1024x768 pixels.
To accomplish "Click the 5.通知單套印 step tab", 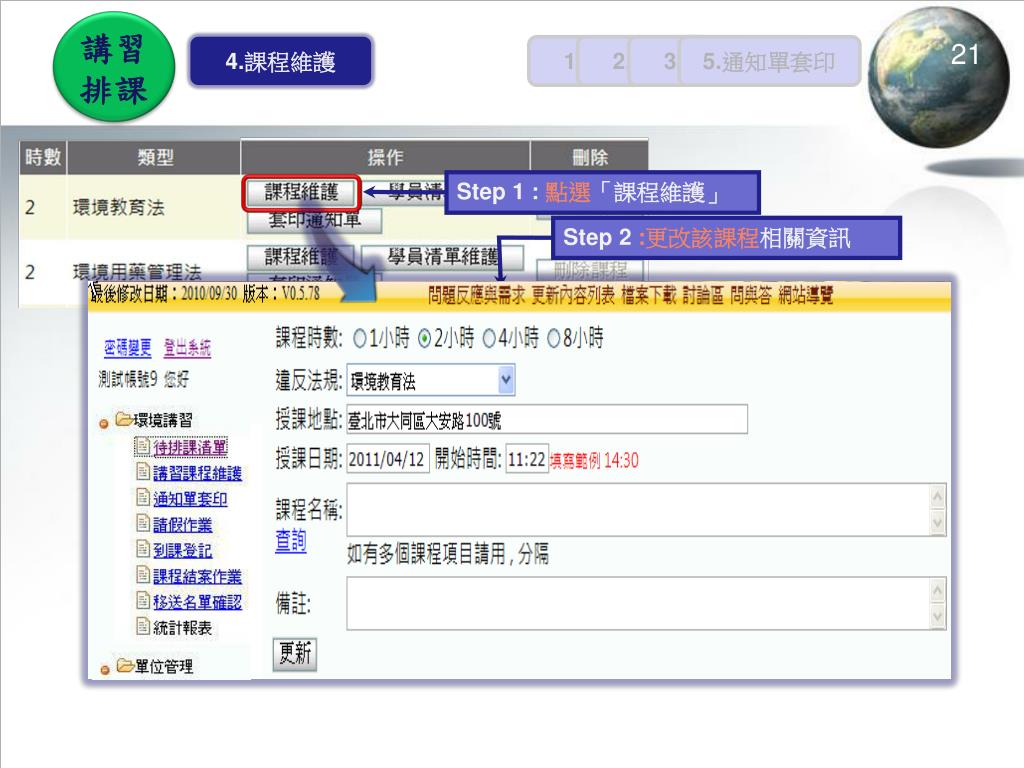I will (769, 61).
